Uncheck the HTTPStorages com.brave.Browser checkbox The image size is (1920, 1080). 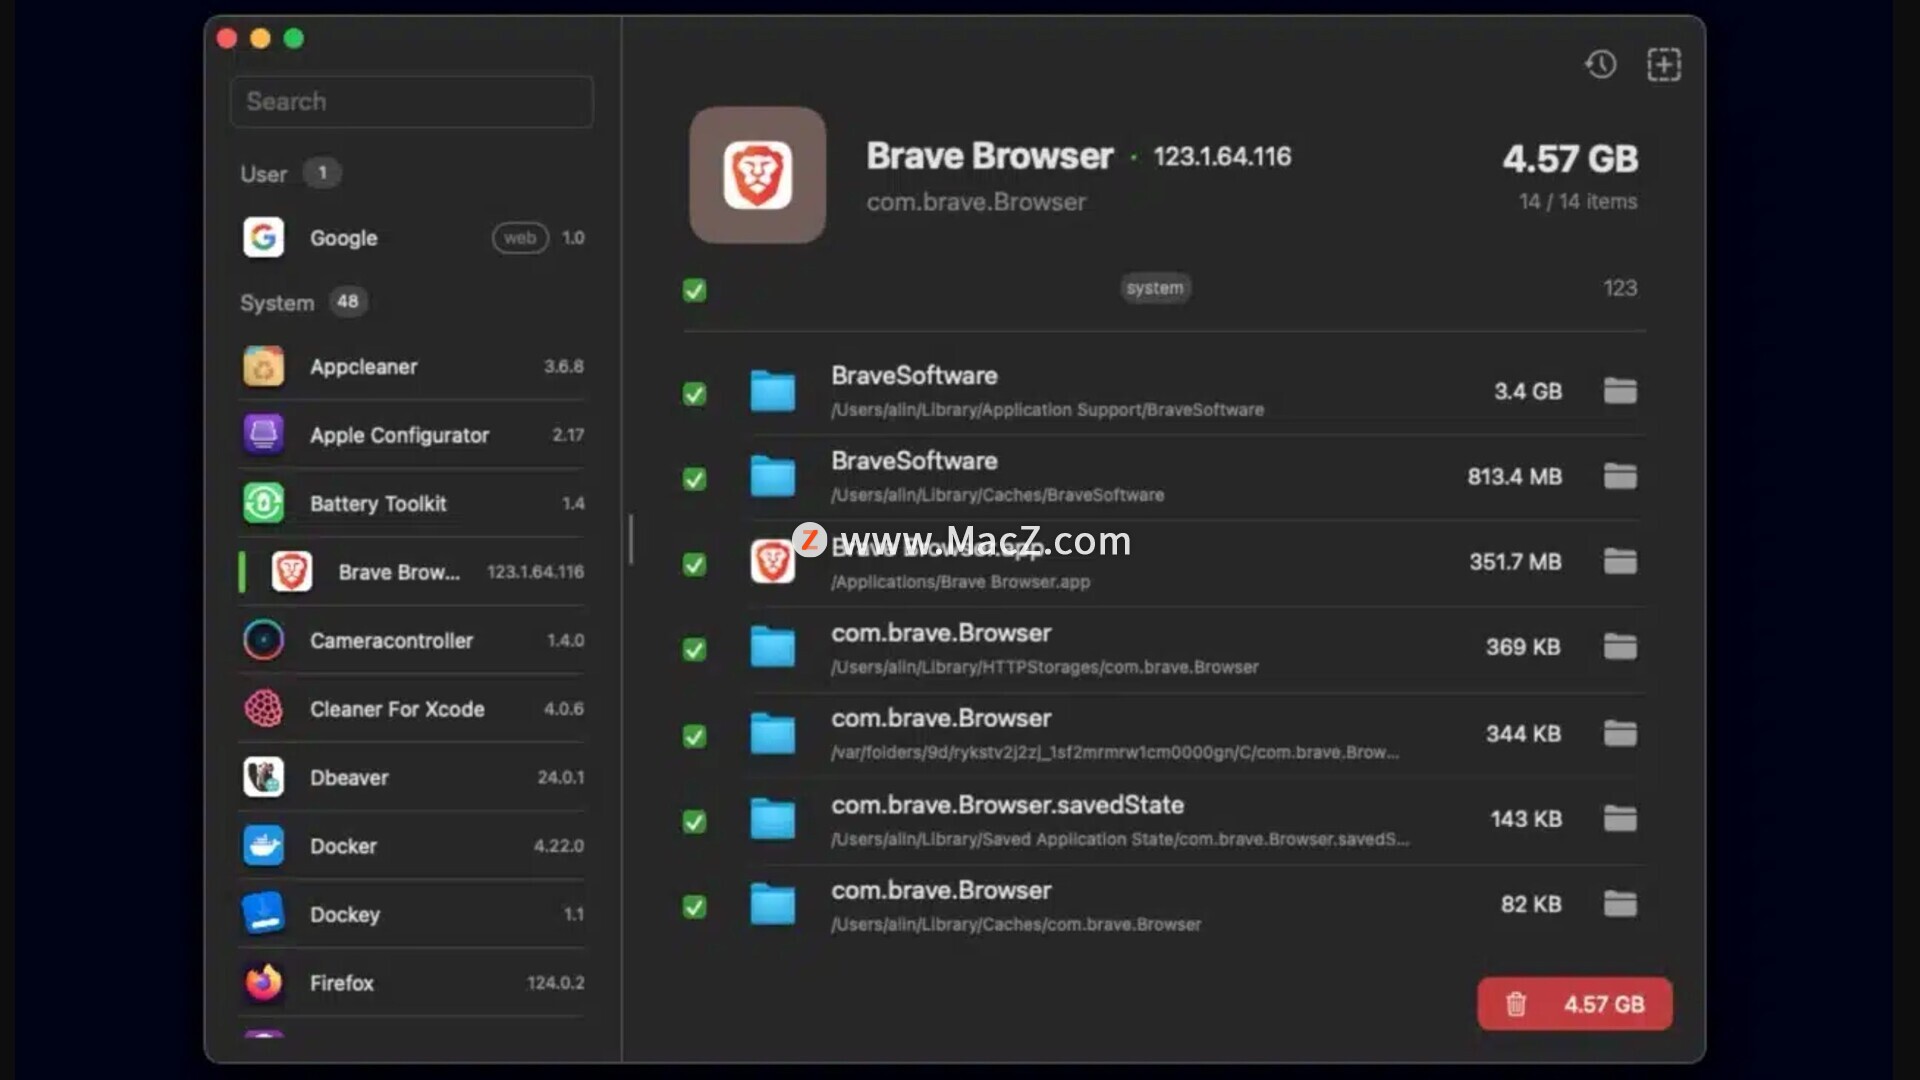(694, 650)
